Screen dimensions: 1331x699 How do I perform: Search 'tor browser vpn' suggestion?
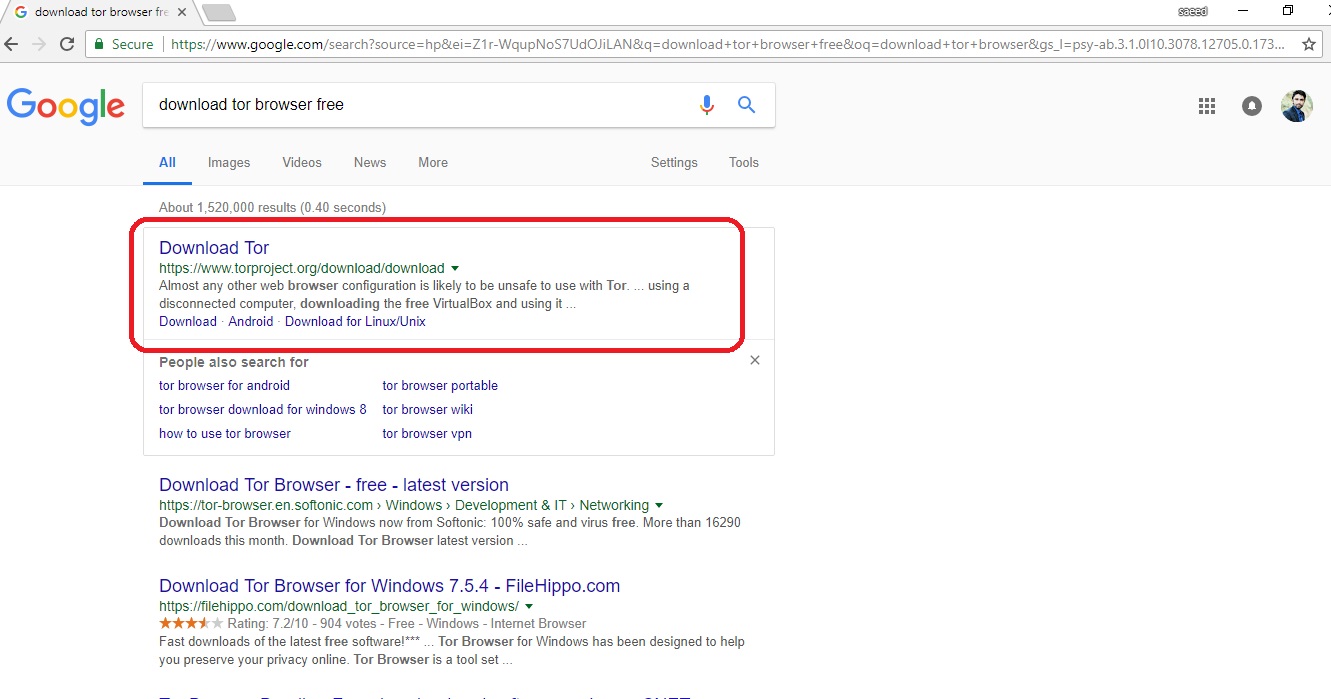tap(427, 433)
